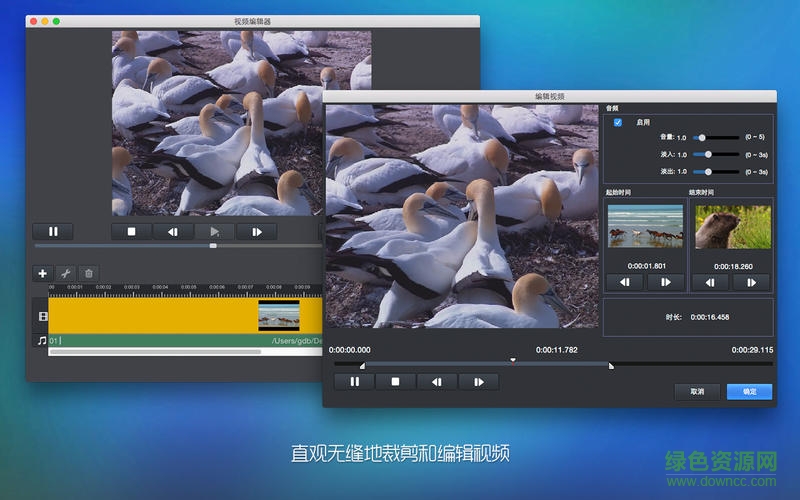Click the 确定 confirm button
Viewport: 800px width, 500px height.
(749, 391)
